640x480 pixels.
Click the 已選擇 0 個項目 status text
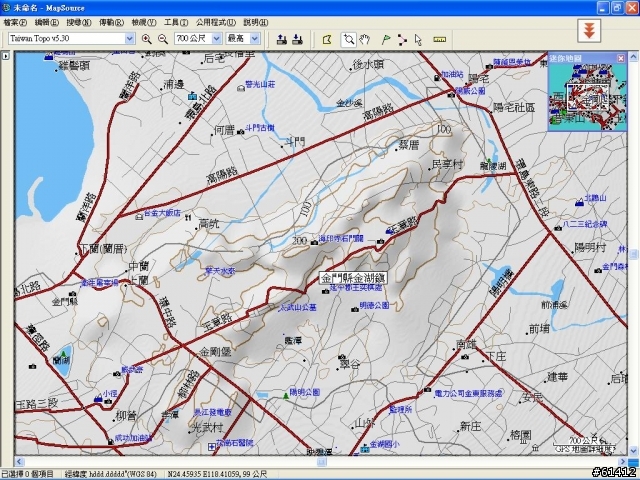[27, 474]
